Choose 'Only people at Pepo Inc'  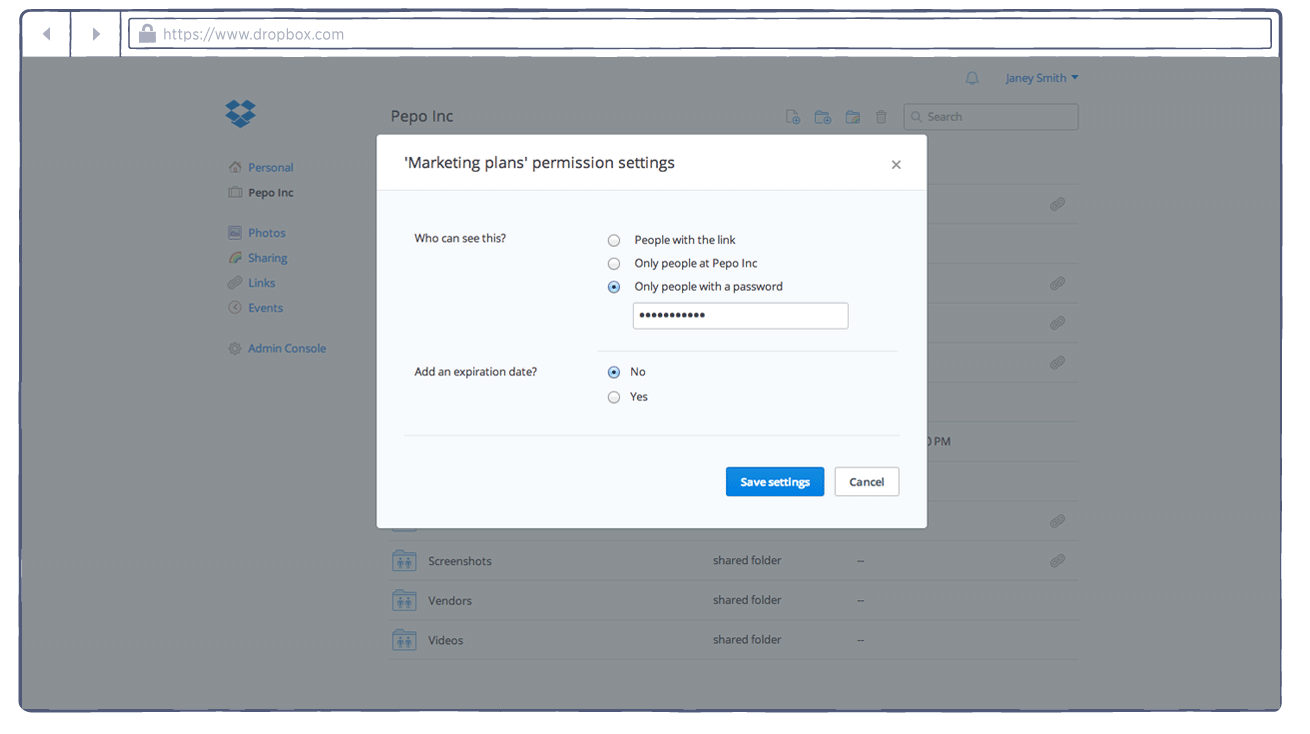(x=613, y=263)
